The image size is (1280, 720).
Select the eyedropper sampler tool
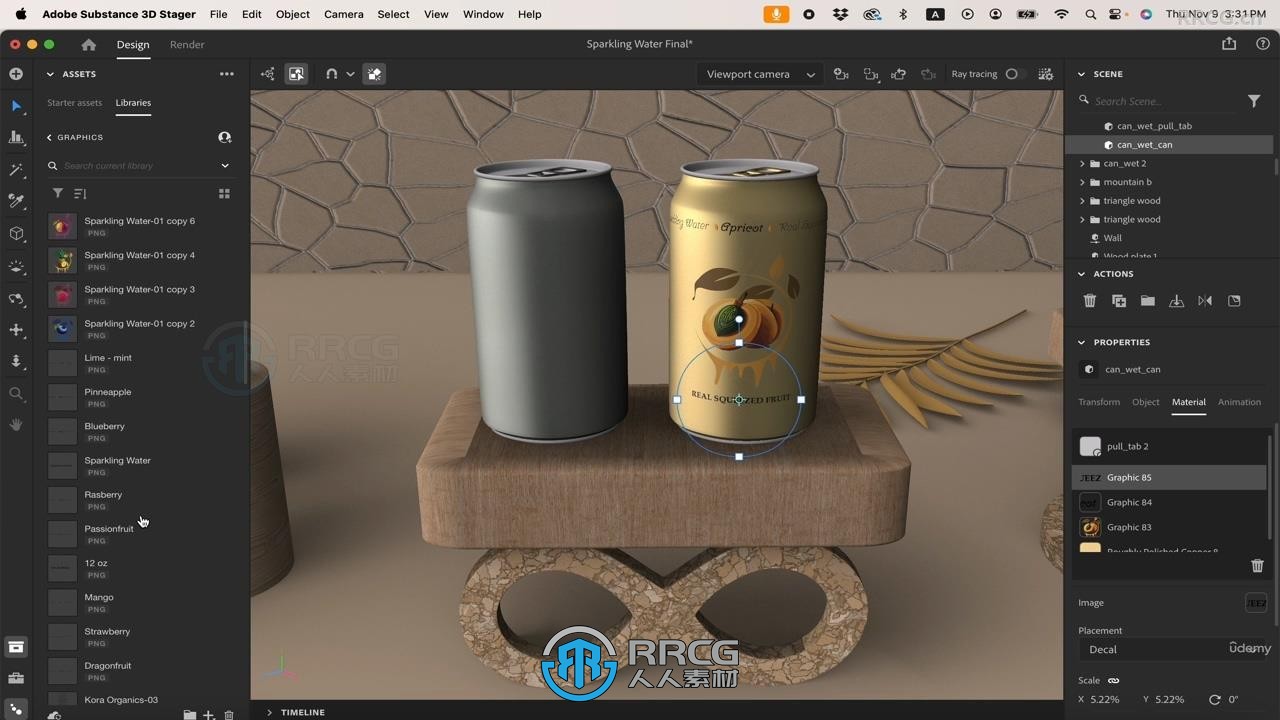pyautogui.click(x=16, y=201)
